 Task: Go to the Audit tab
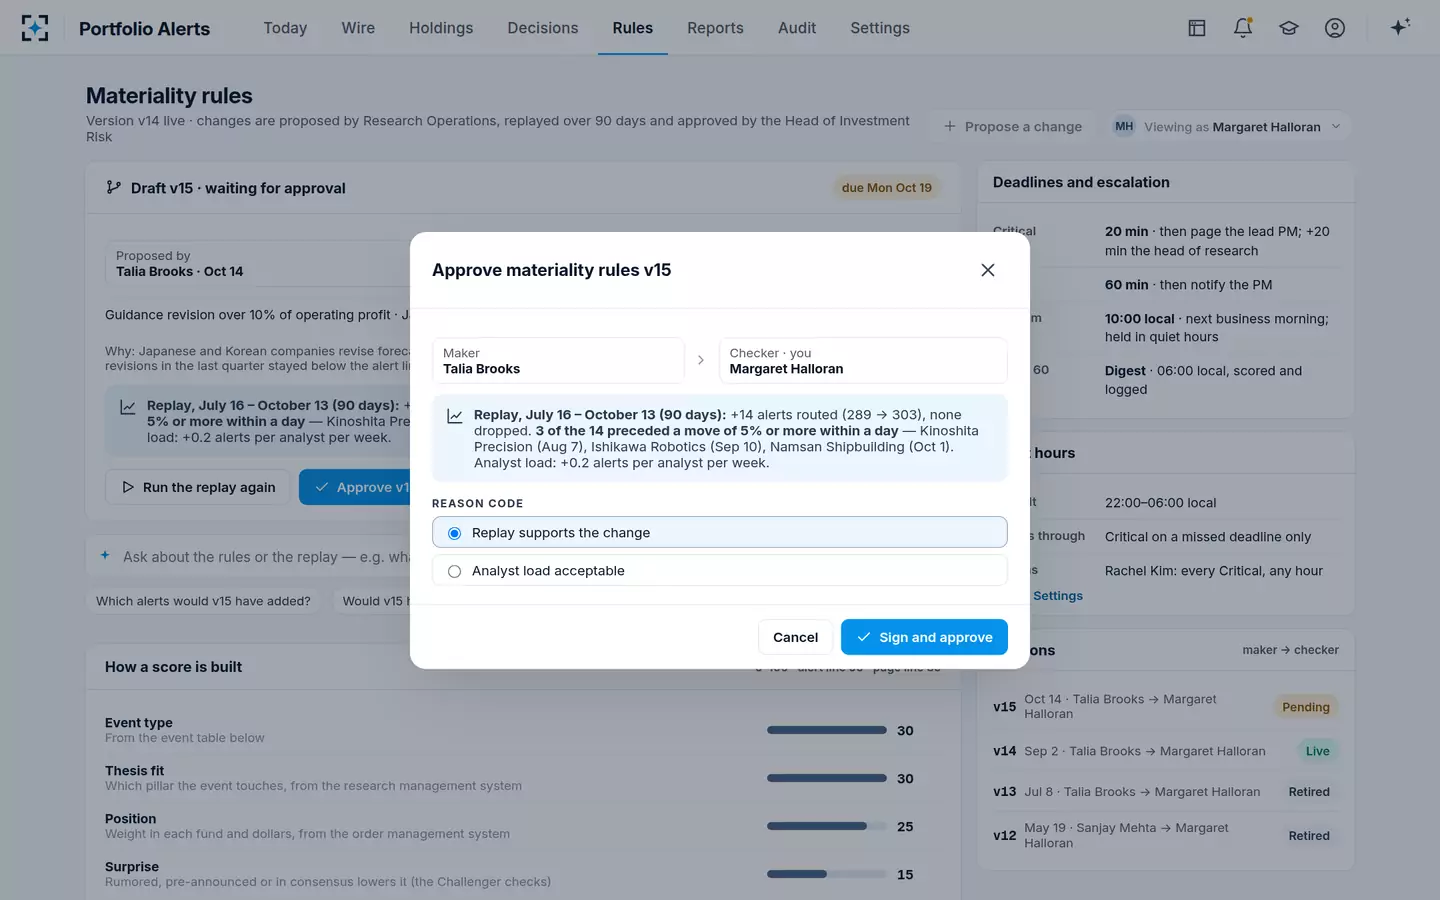pos(797,28)
